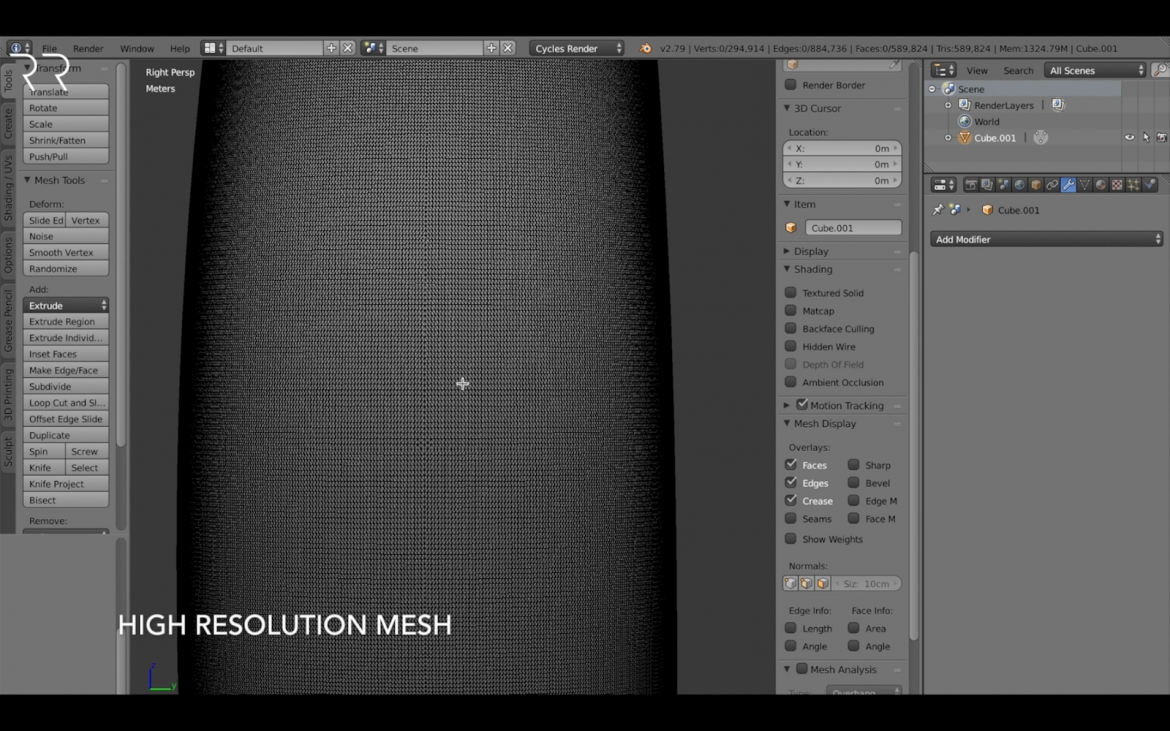The height and width of the screenshot is (731, 1170).
Task: Open the Render menu in the header
Action: pos(88,47)
